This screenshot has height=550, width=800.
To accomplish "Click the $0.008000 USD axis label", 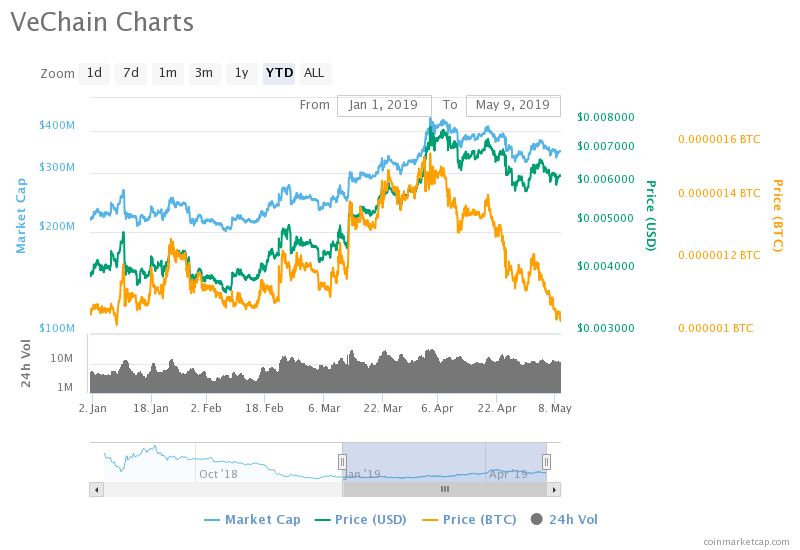I will point(606,117).
